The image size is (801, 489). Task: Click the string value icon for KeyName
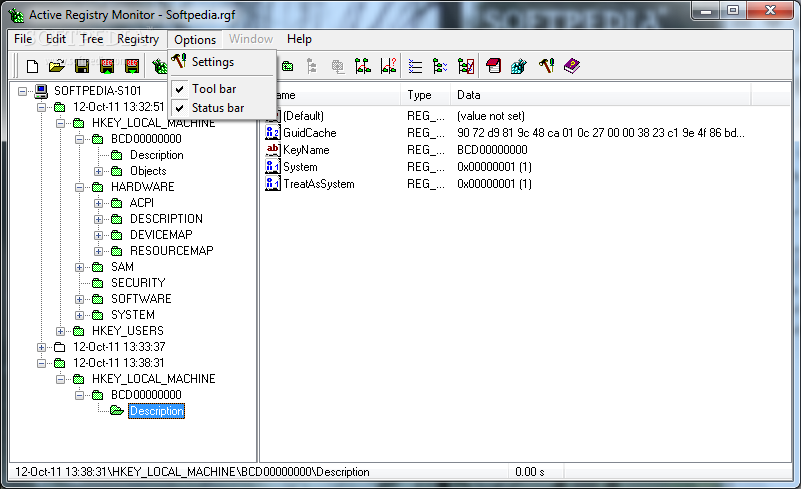[x=273, y=150]
